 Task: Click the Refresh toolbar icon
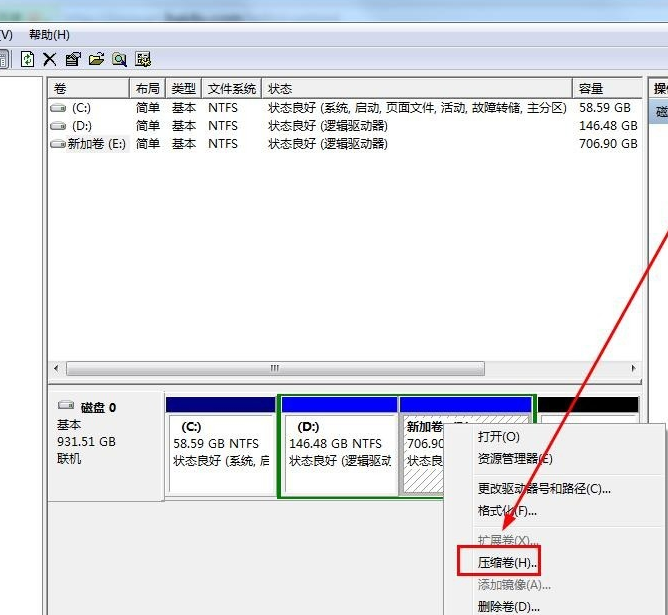click(27, 59)
